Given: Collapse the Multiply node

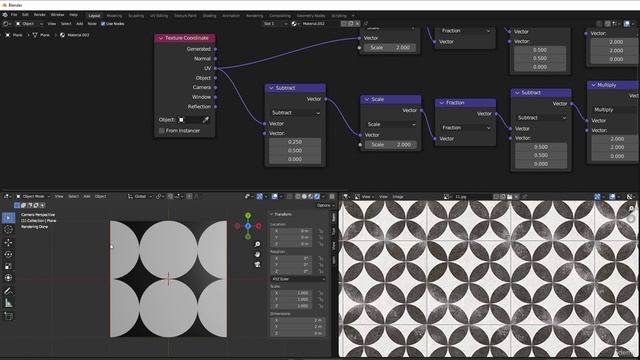Looking at the screenshot, I should click(594, 85).
